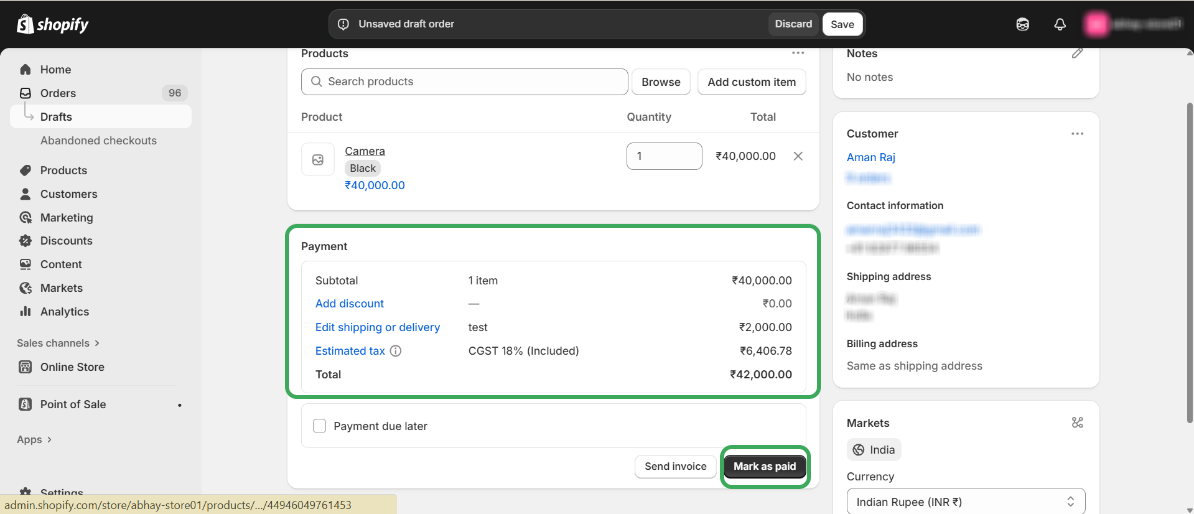This screenshot has width=1194, height=514.
Task: Click the Camera product thumbnail
Action: coord(318,159)
